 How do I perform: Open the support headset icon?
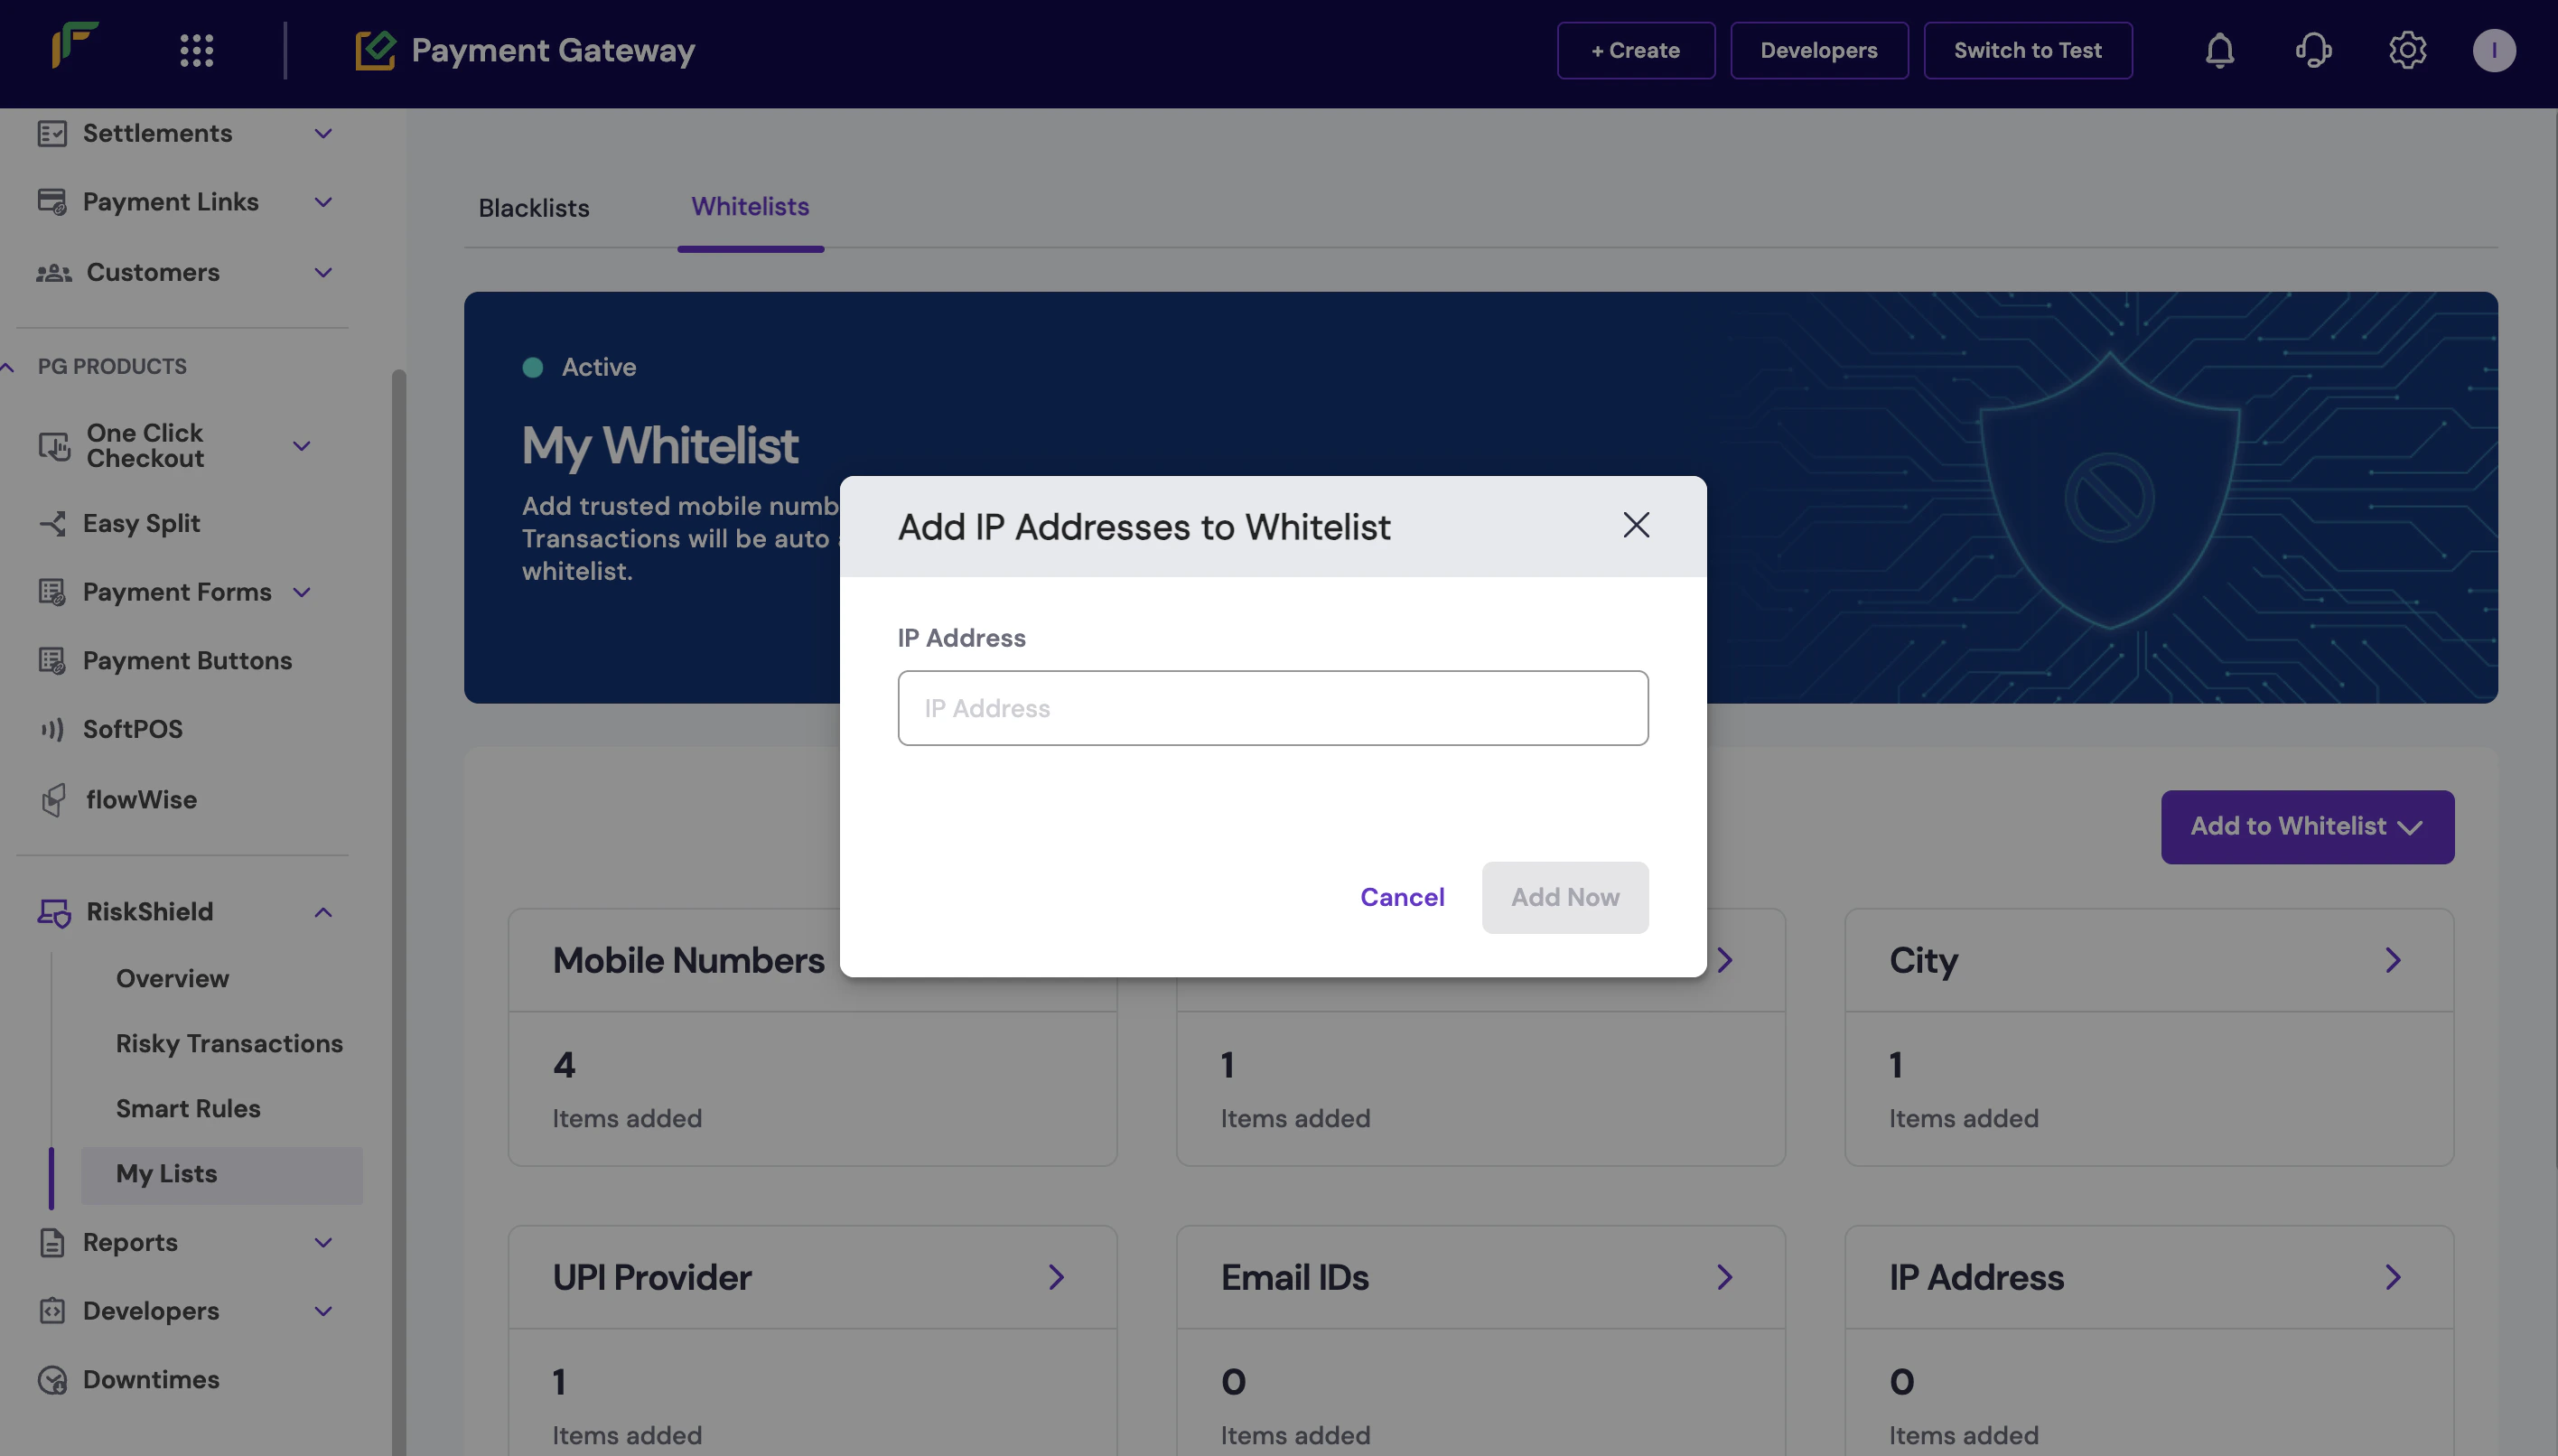2313,50
